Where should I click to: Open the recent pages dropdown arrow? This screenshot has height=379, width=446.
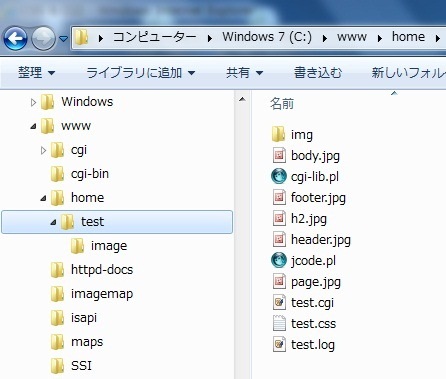click(64, 39)
